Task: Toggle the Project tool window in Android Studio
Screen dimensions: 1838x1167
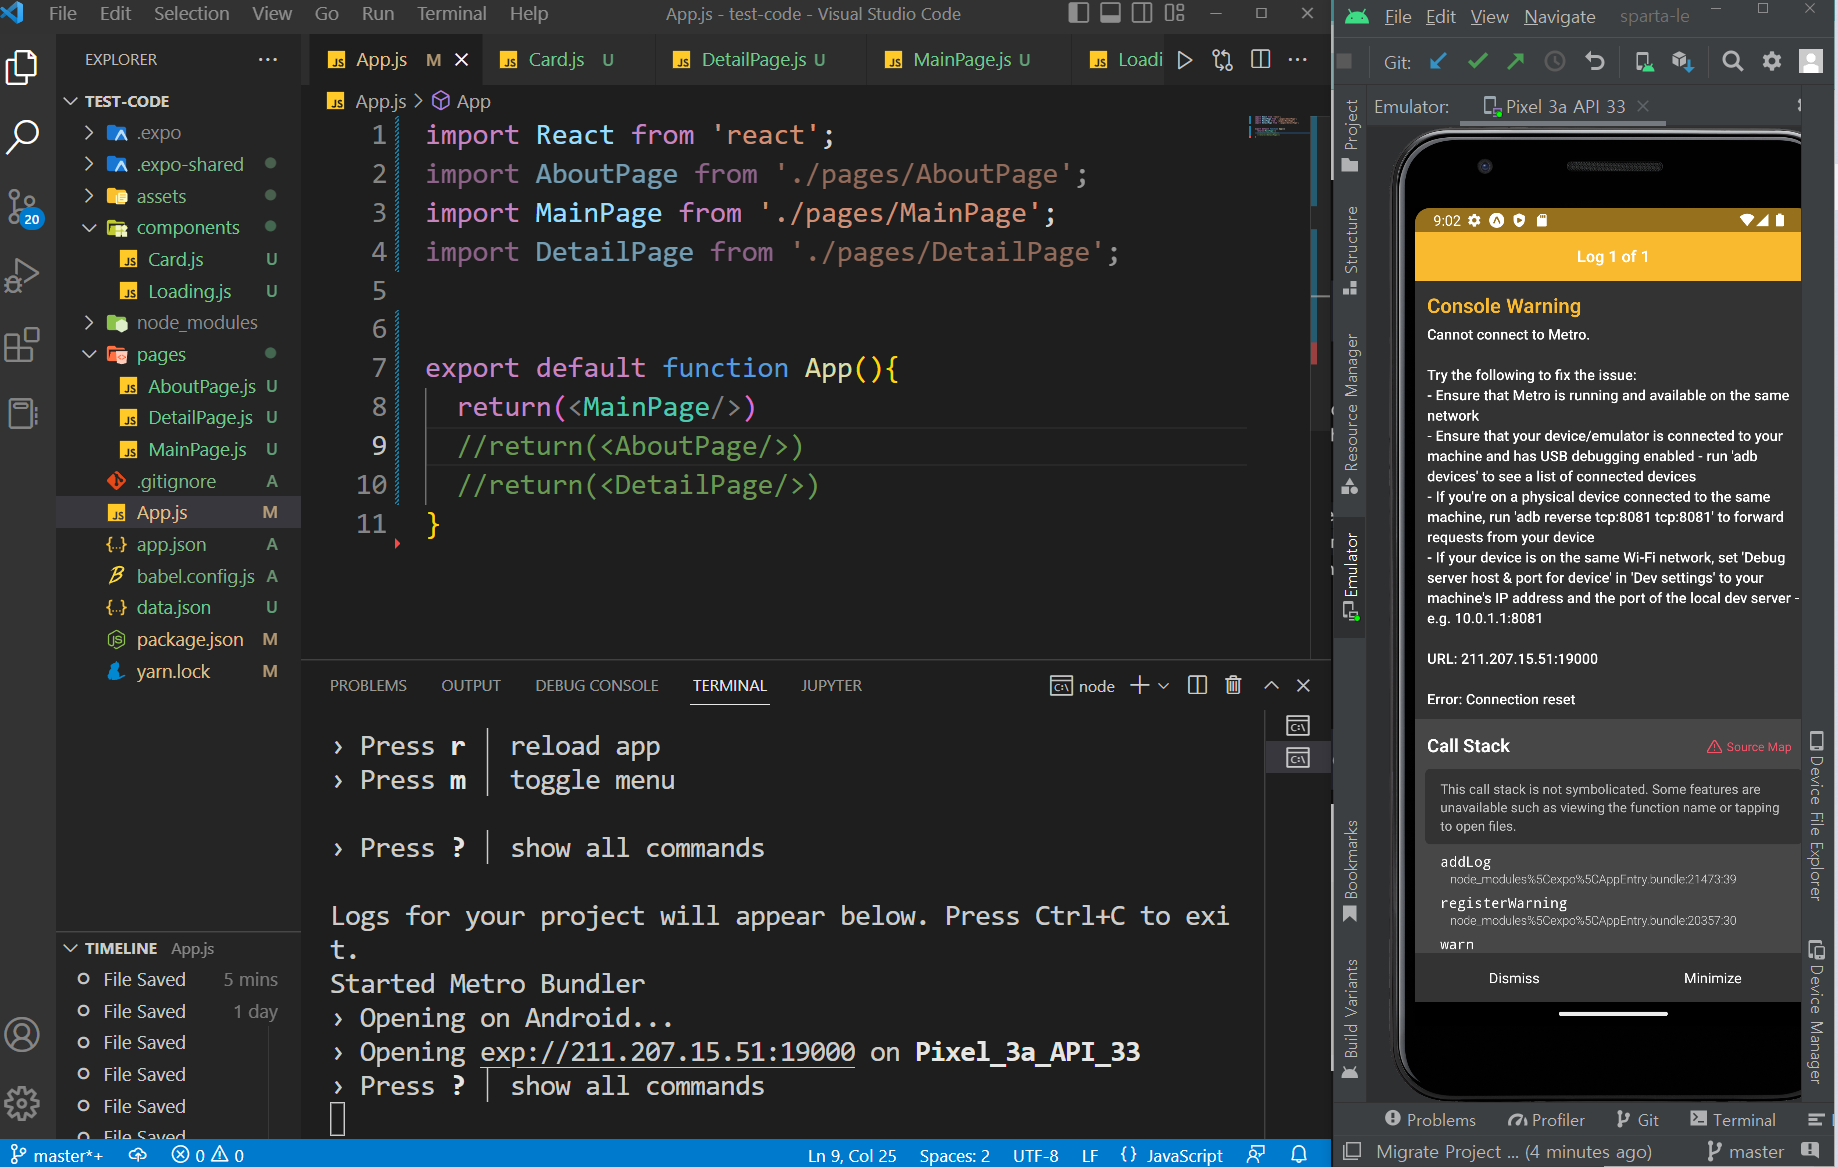Action: (x=1351, y=135)
